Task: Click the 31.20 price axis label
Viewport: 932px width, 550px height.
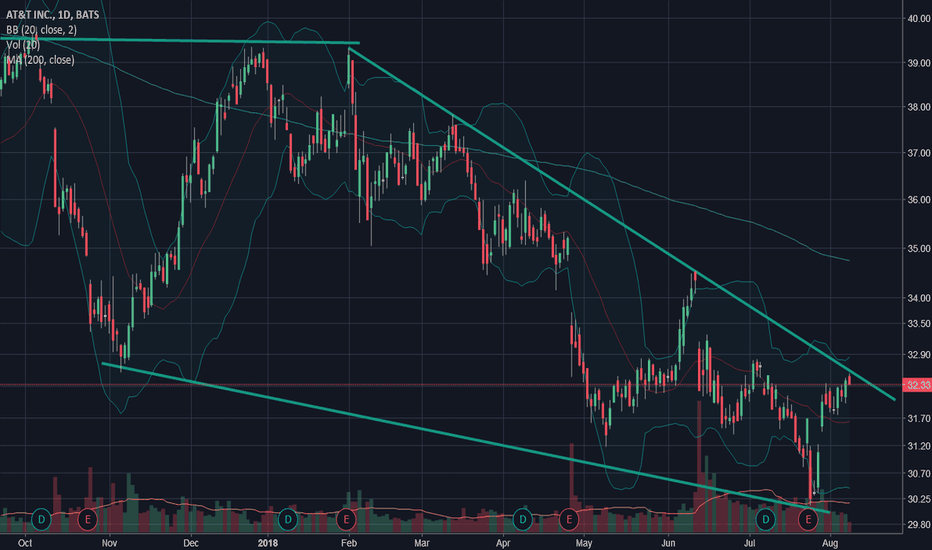Action: click(918, 446)
